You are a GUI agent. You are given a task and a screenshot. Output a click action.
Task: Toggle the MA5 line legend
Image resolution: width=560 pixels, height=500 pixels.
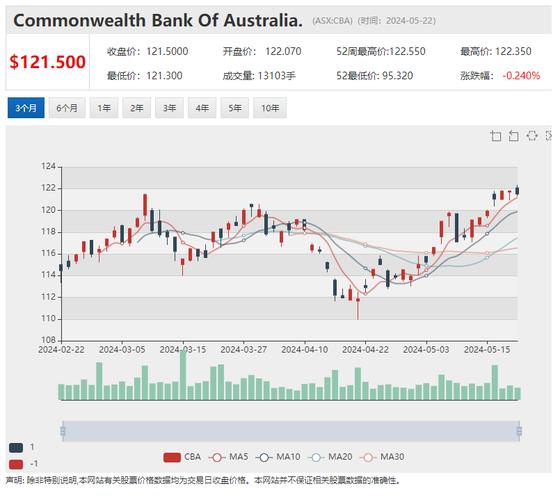click(228, 457)
